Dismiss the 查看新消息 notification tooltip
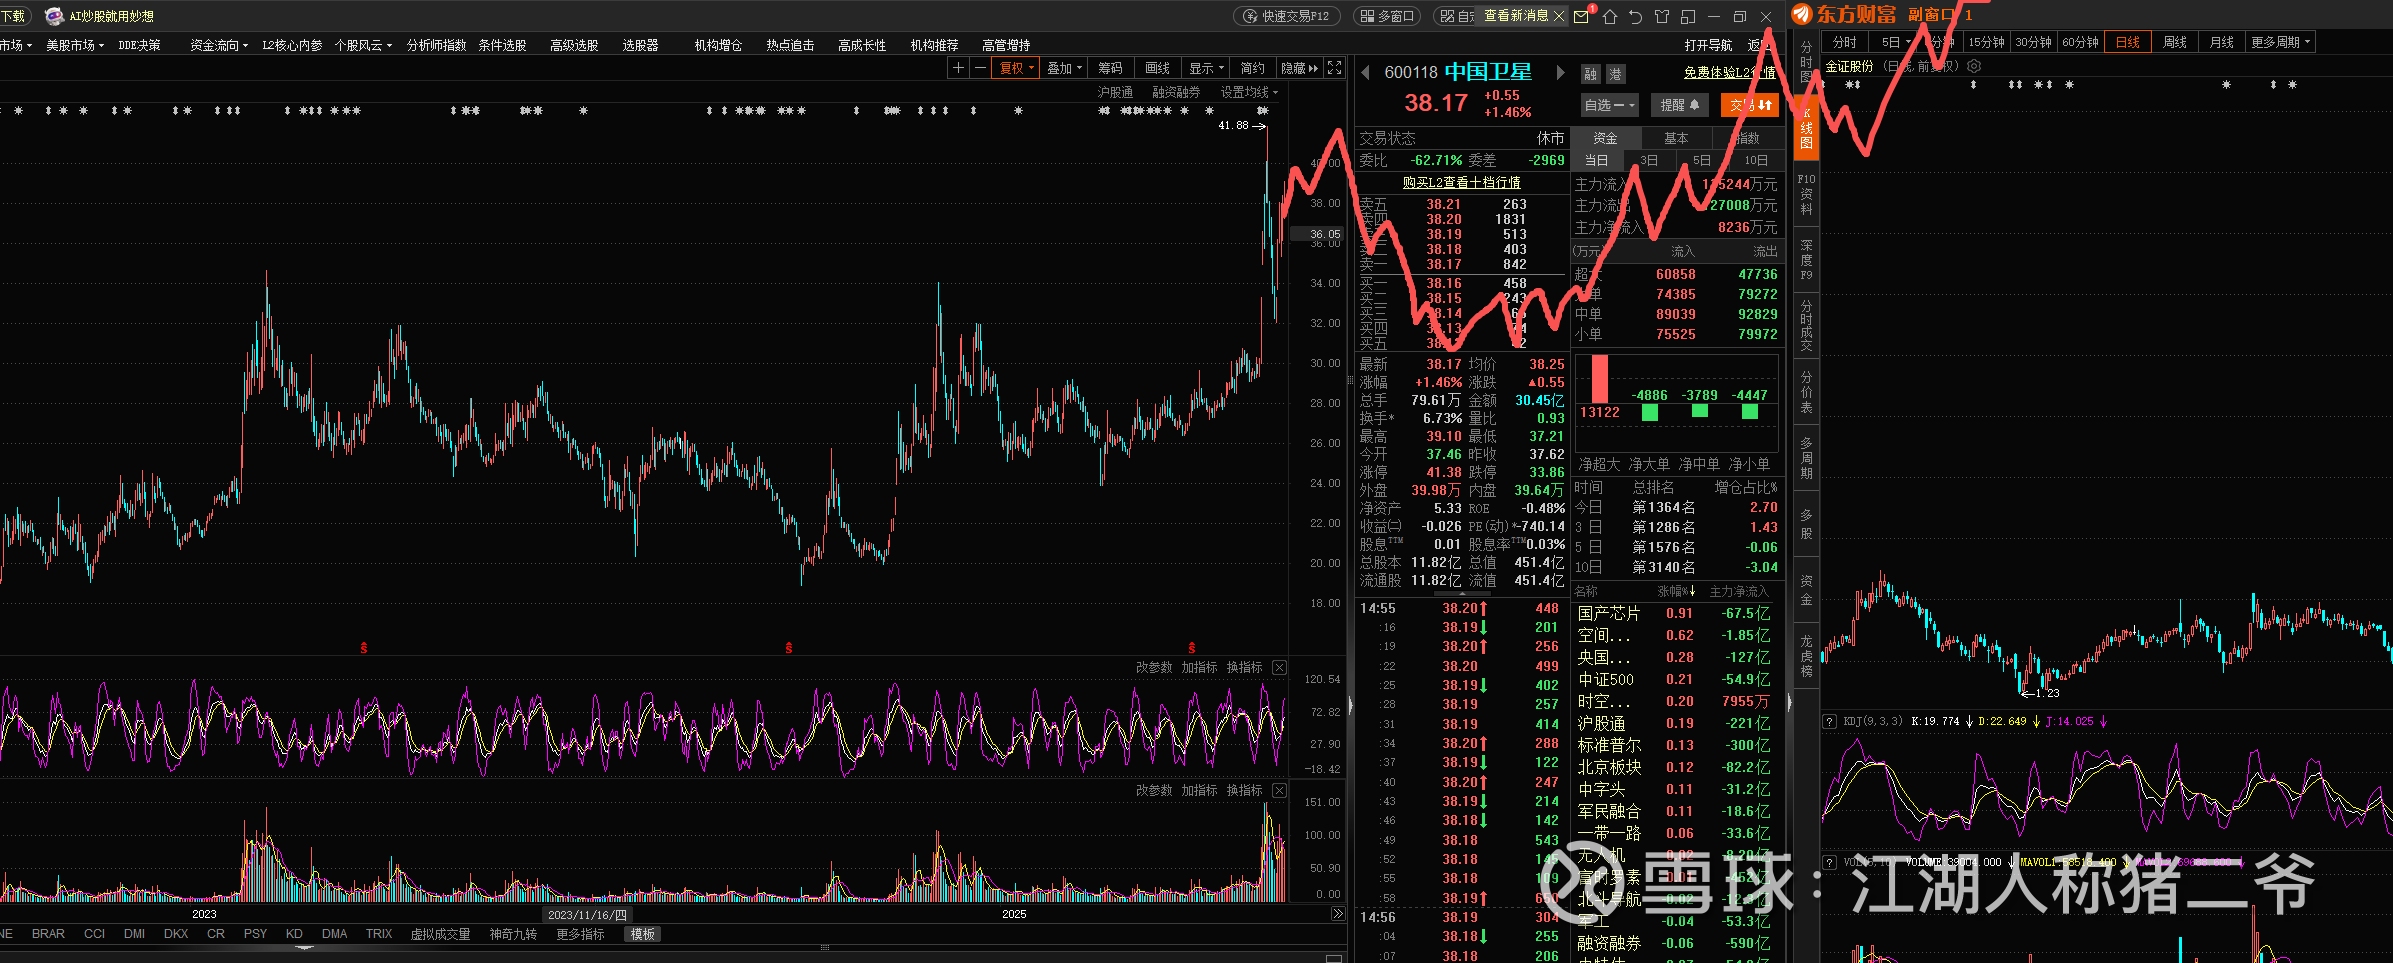This screenshot has height=963, width=2393. click(1559, 16)
